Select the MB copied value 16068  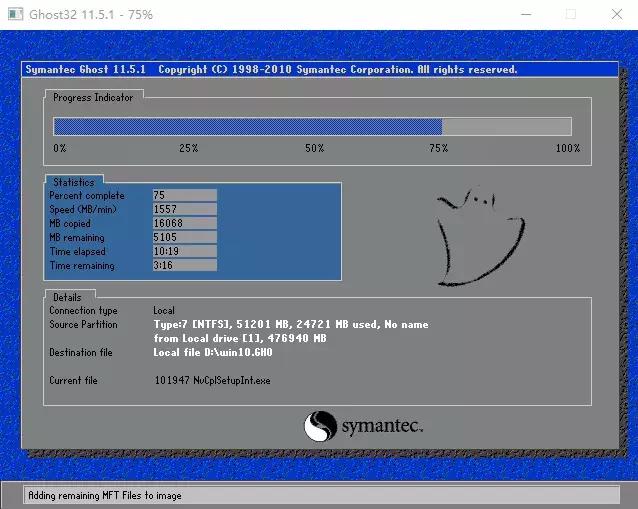pos(185,223)
